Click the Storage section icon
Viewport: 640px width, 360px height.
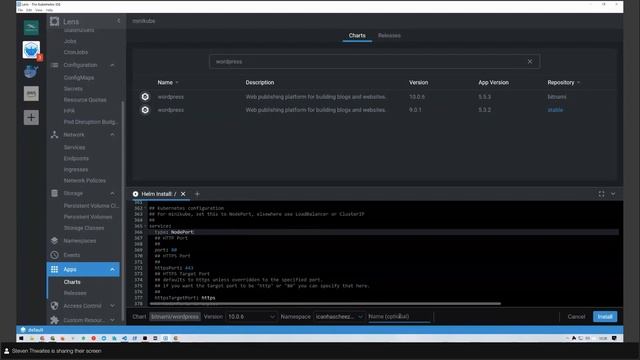[x=54, y=193]
